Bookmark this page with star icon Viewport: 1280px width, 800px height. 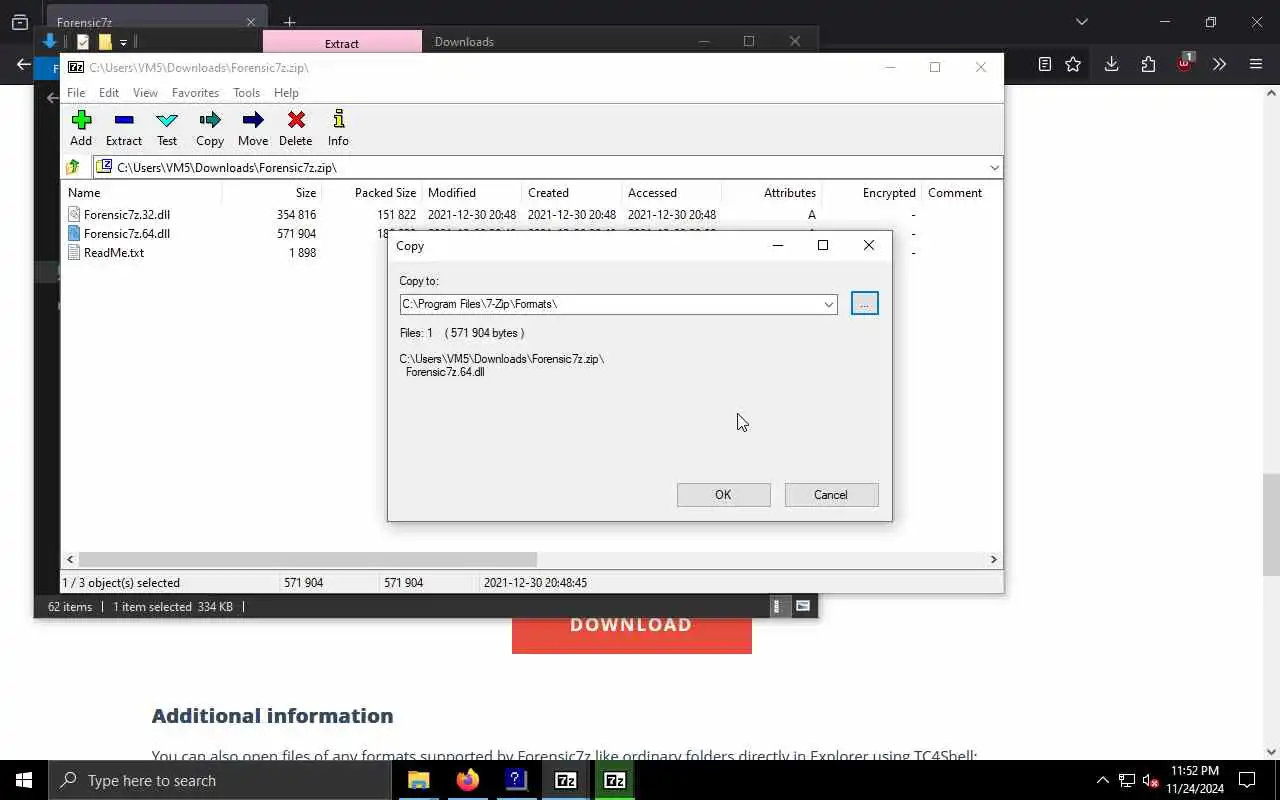(x=1073, y=64)
